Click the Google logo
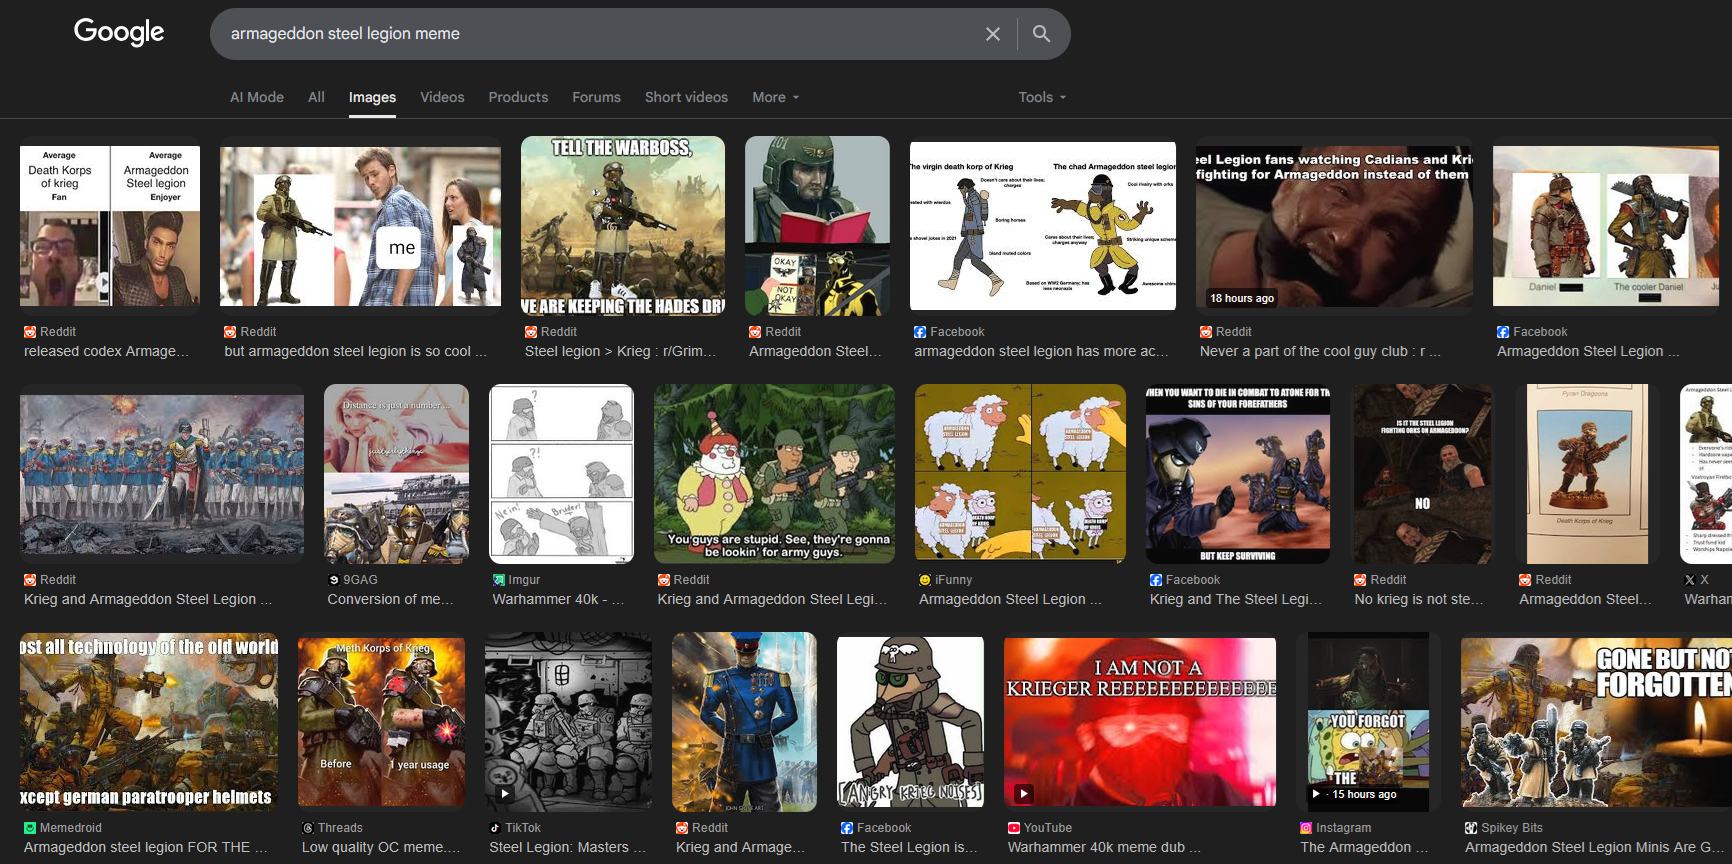 point(119,32)
